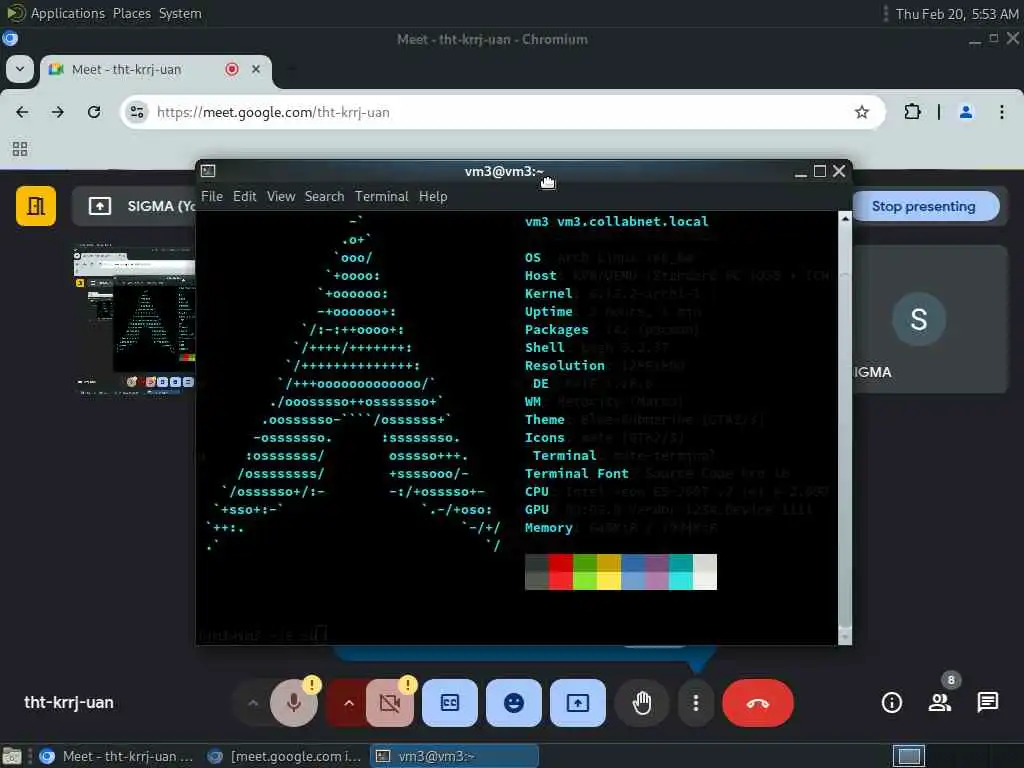Turn on closed captions
The image size is (1024, 768).
point(450,703)
